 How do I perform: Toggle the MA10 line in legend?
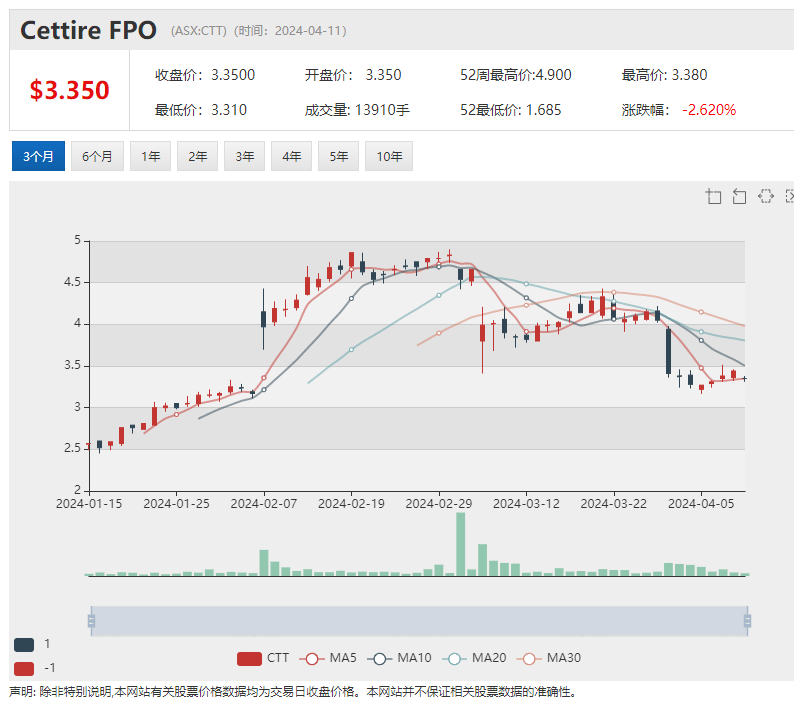coord(399,658)
